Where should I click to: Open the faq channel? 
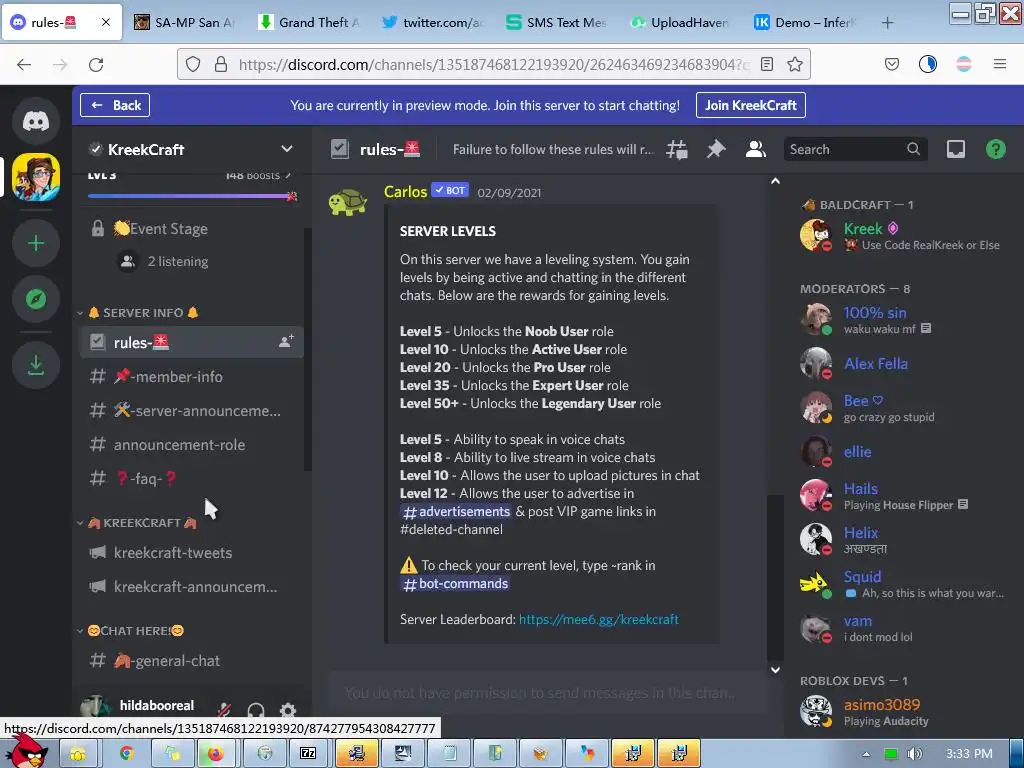[x=191, y=479]
